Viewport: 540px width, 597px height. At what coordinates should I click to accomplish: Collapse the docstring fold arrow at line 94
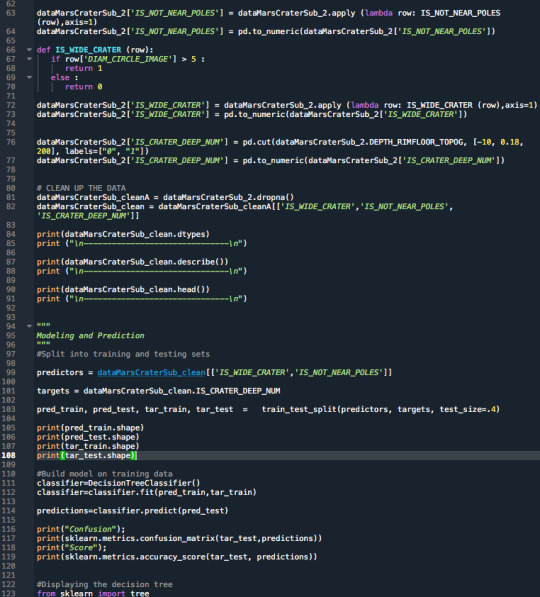[29, 326]
